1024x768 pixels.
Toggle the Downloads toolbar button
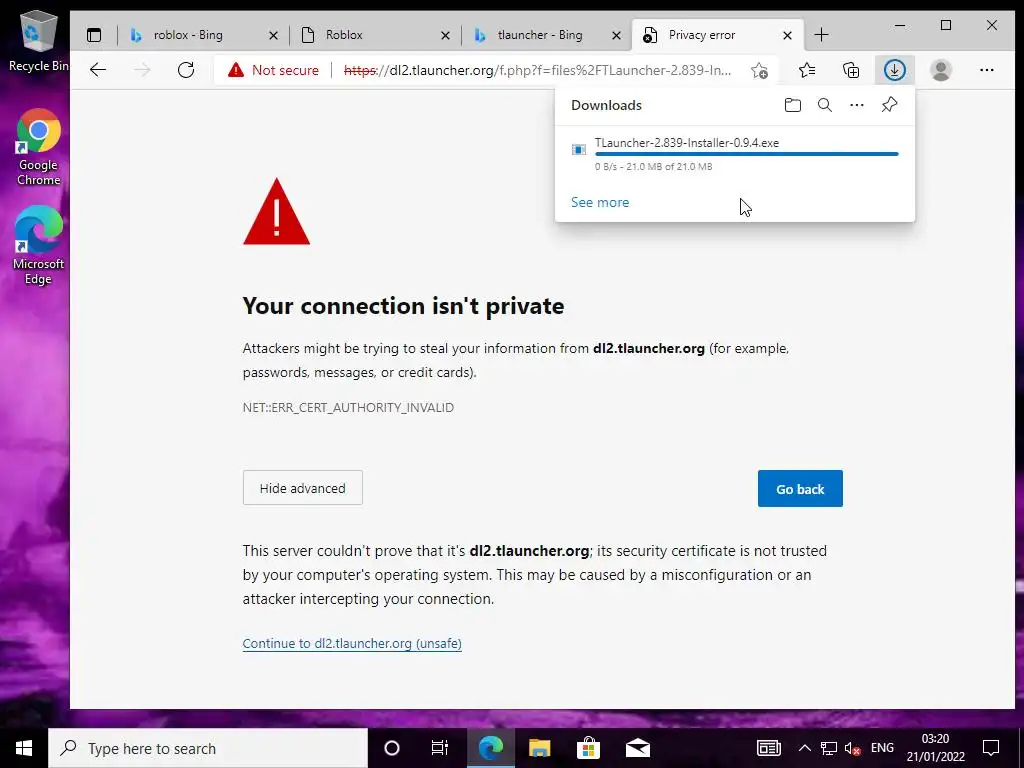click(x=894, y=70)
